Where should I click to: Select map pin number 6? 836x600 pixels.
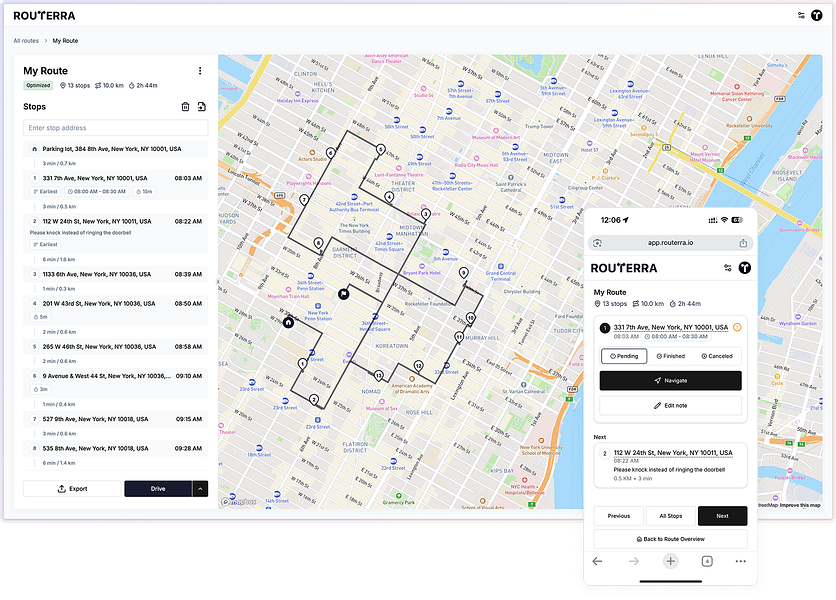[x=331, y=153]
